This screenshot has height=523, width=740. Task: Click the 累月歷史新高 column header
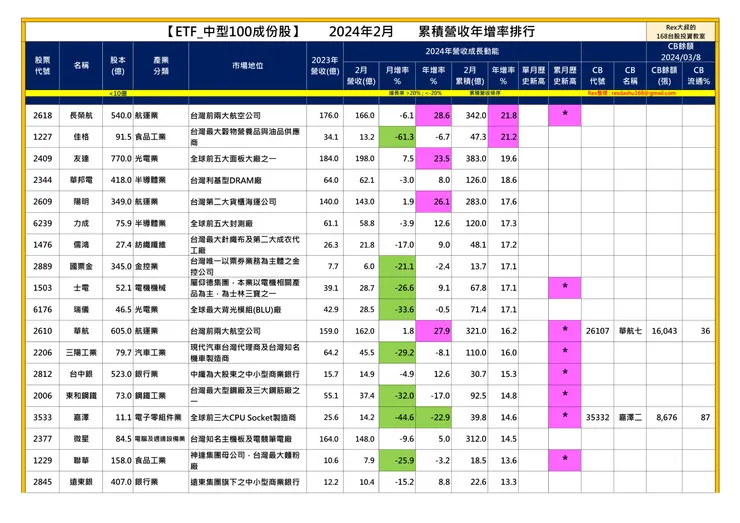(564, 76)
